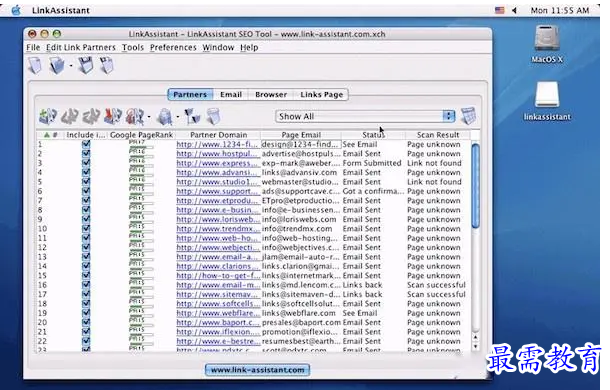Click the volume speaker icon in menu bar
The width and height of the screenshot is (610, 390).
pyautogui.click(x=514, y=11)
